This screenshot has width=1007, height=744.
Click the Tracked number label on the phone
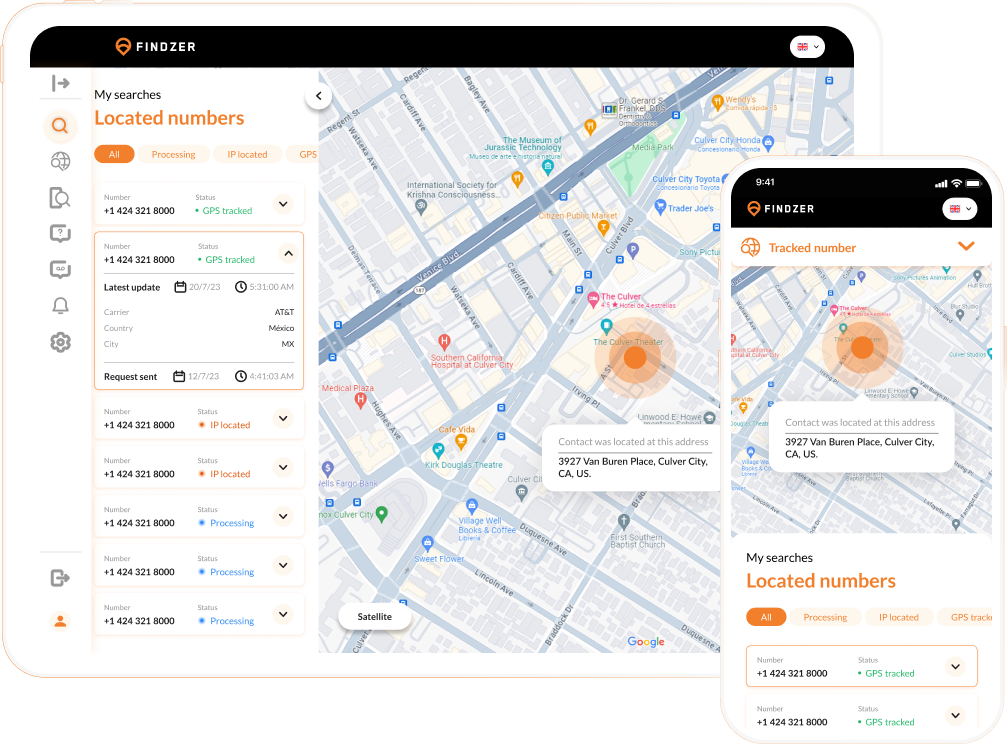[812, 248]
